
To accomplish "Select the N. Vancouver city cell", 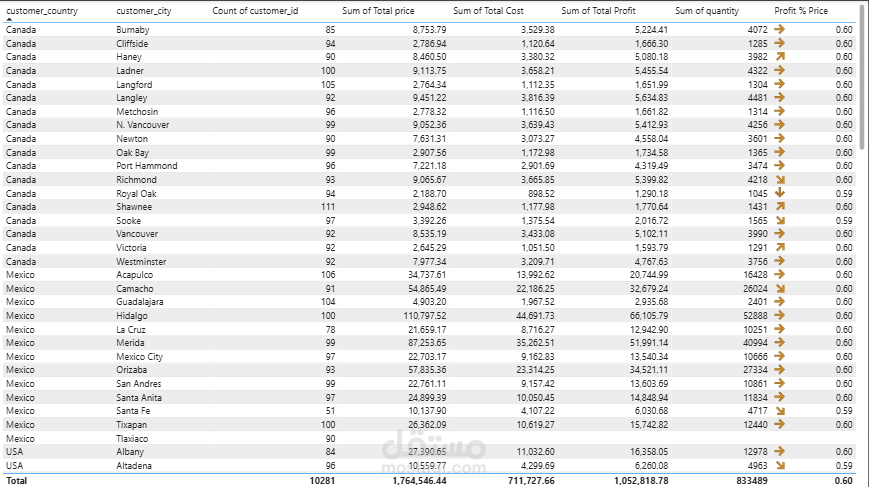I will point(142,125).
